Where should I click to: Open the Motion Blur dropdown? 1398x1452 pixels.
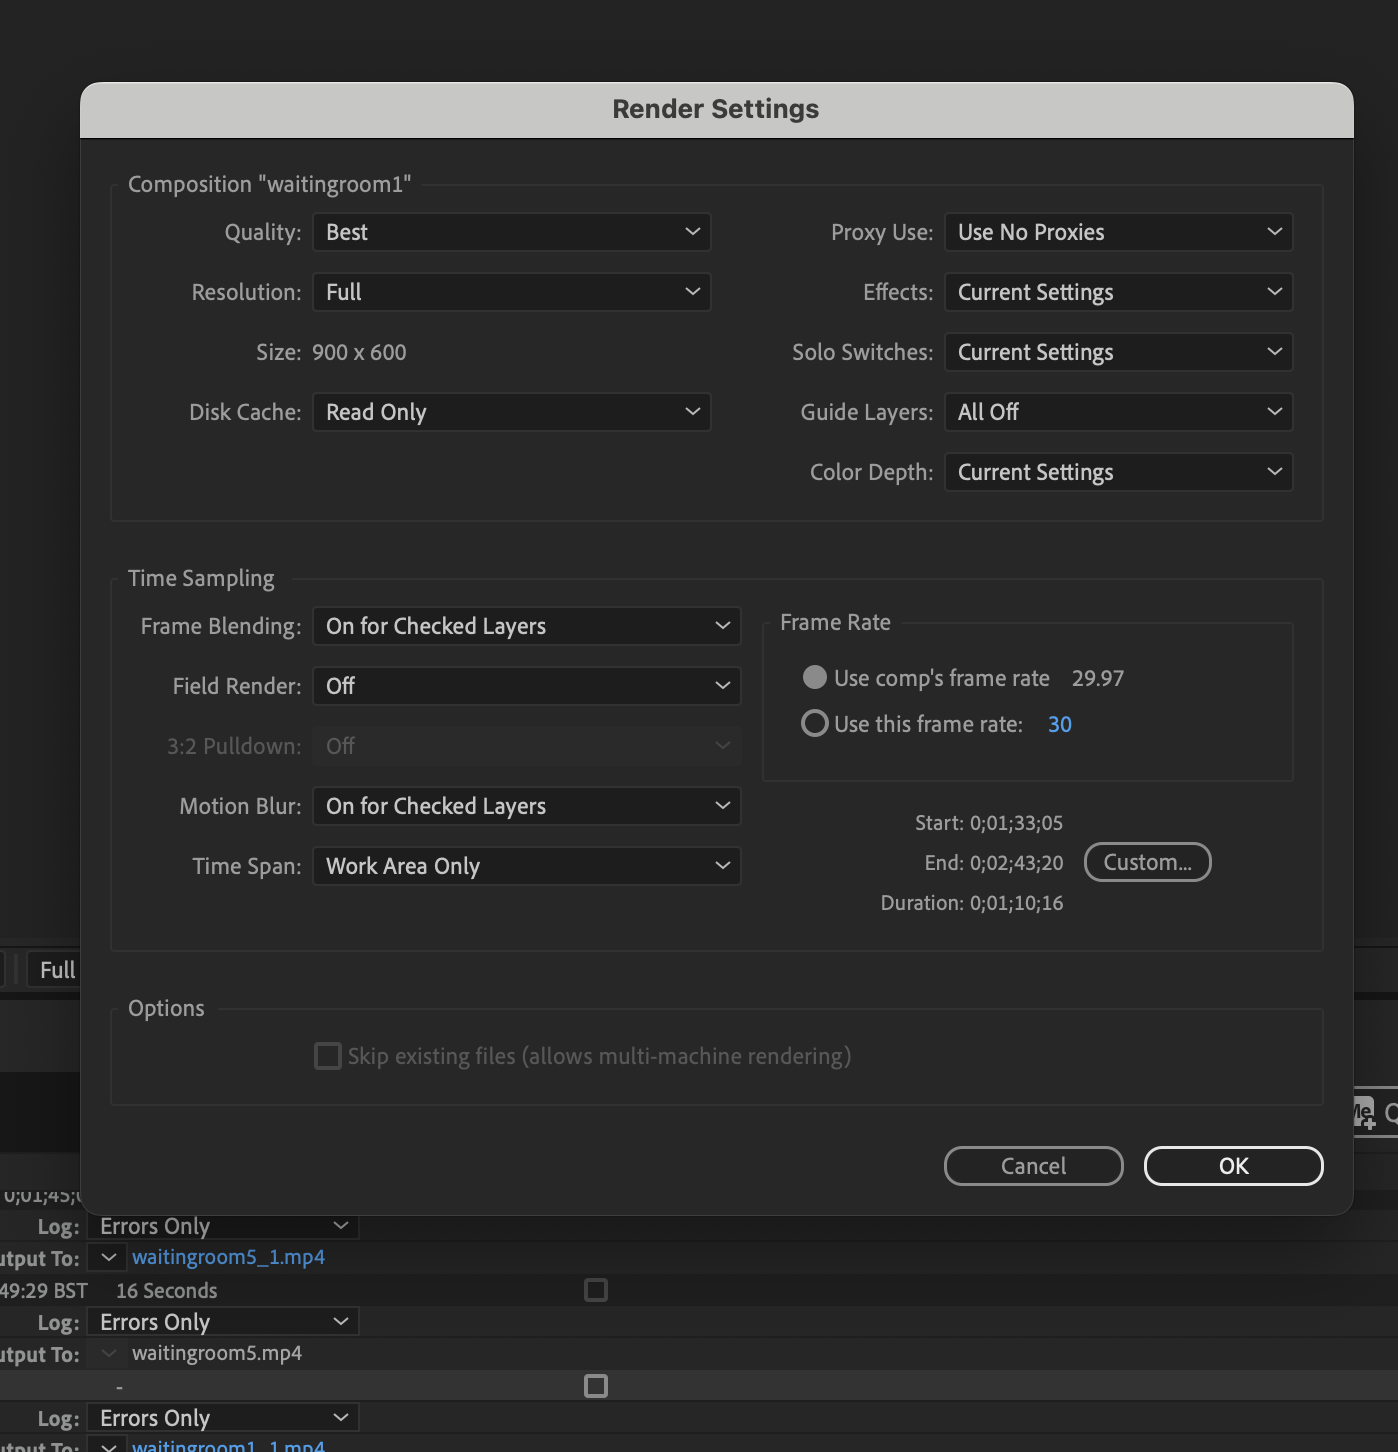(x=526, y=806)
